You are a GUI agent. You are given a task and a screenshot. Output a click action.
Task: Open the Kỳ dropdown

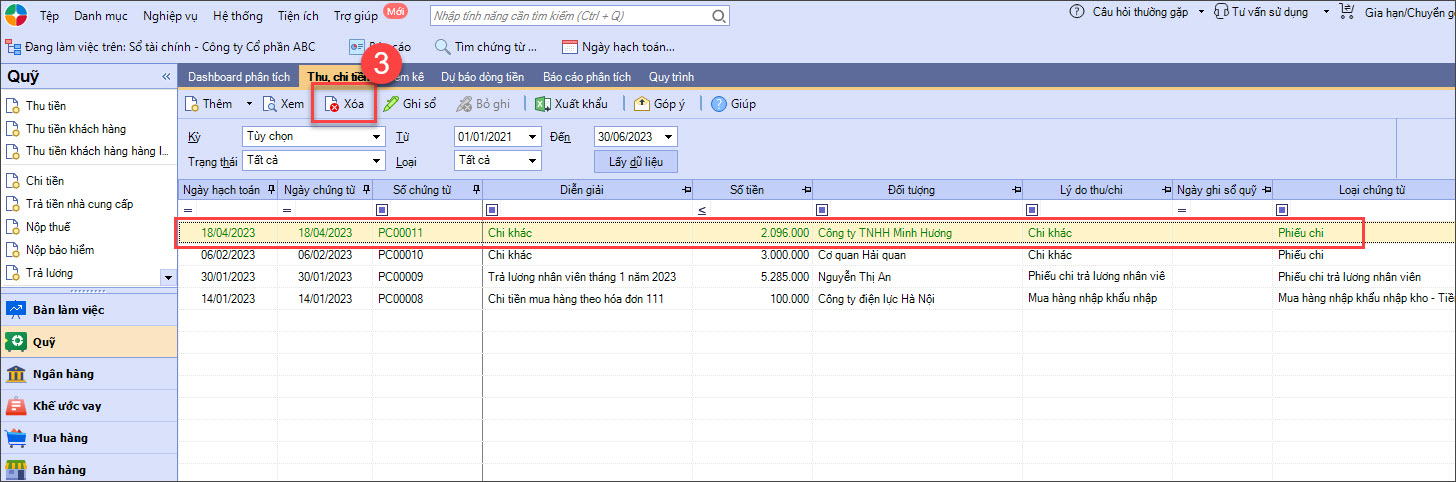[x=376, y=137]
